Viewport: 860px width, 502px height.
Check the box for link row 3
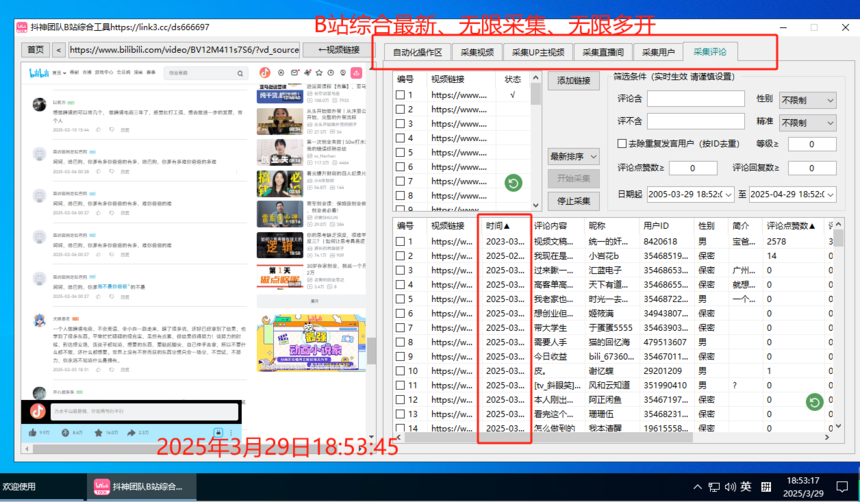(400, 123)
